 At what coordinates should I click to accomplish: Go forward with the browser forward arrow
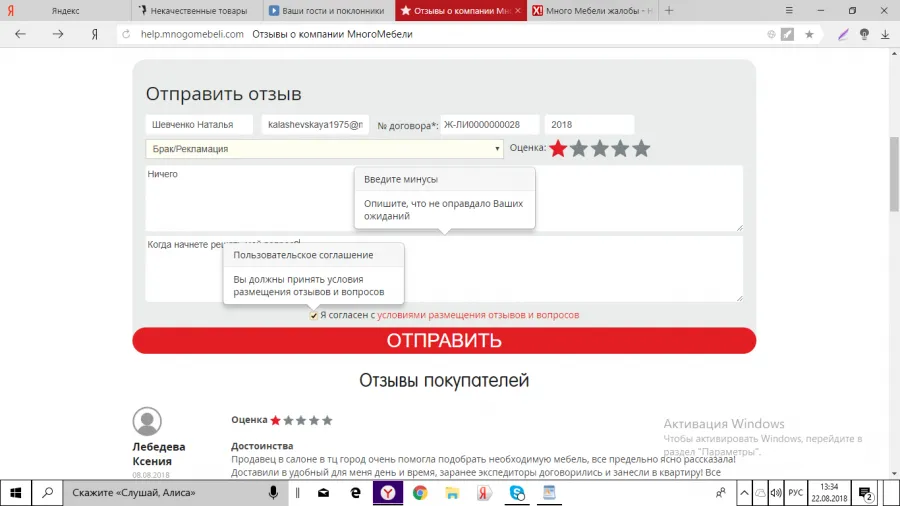[x=57, y=34]
